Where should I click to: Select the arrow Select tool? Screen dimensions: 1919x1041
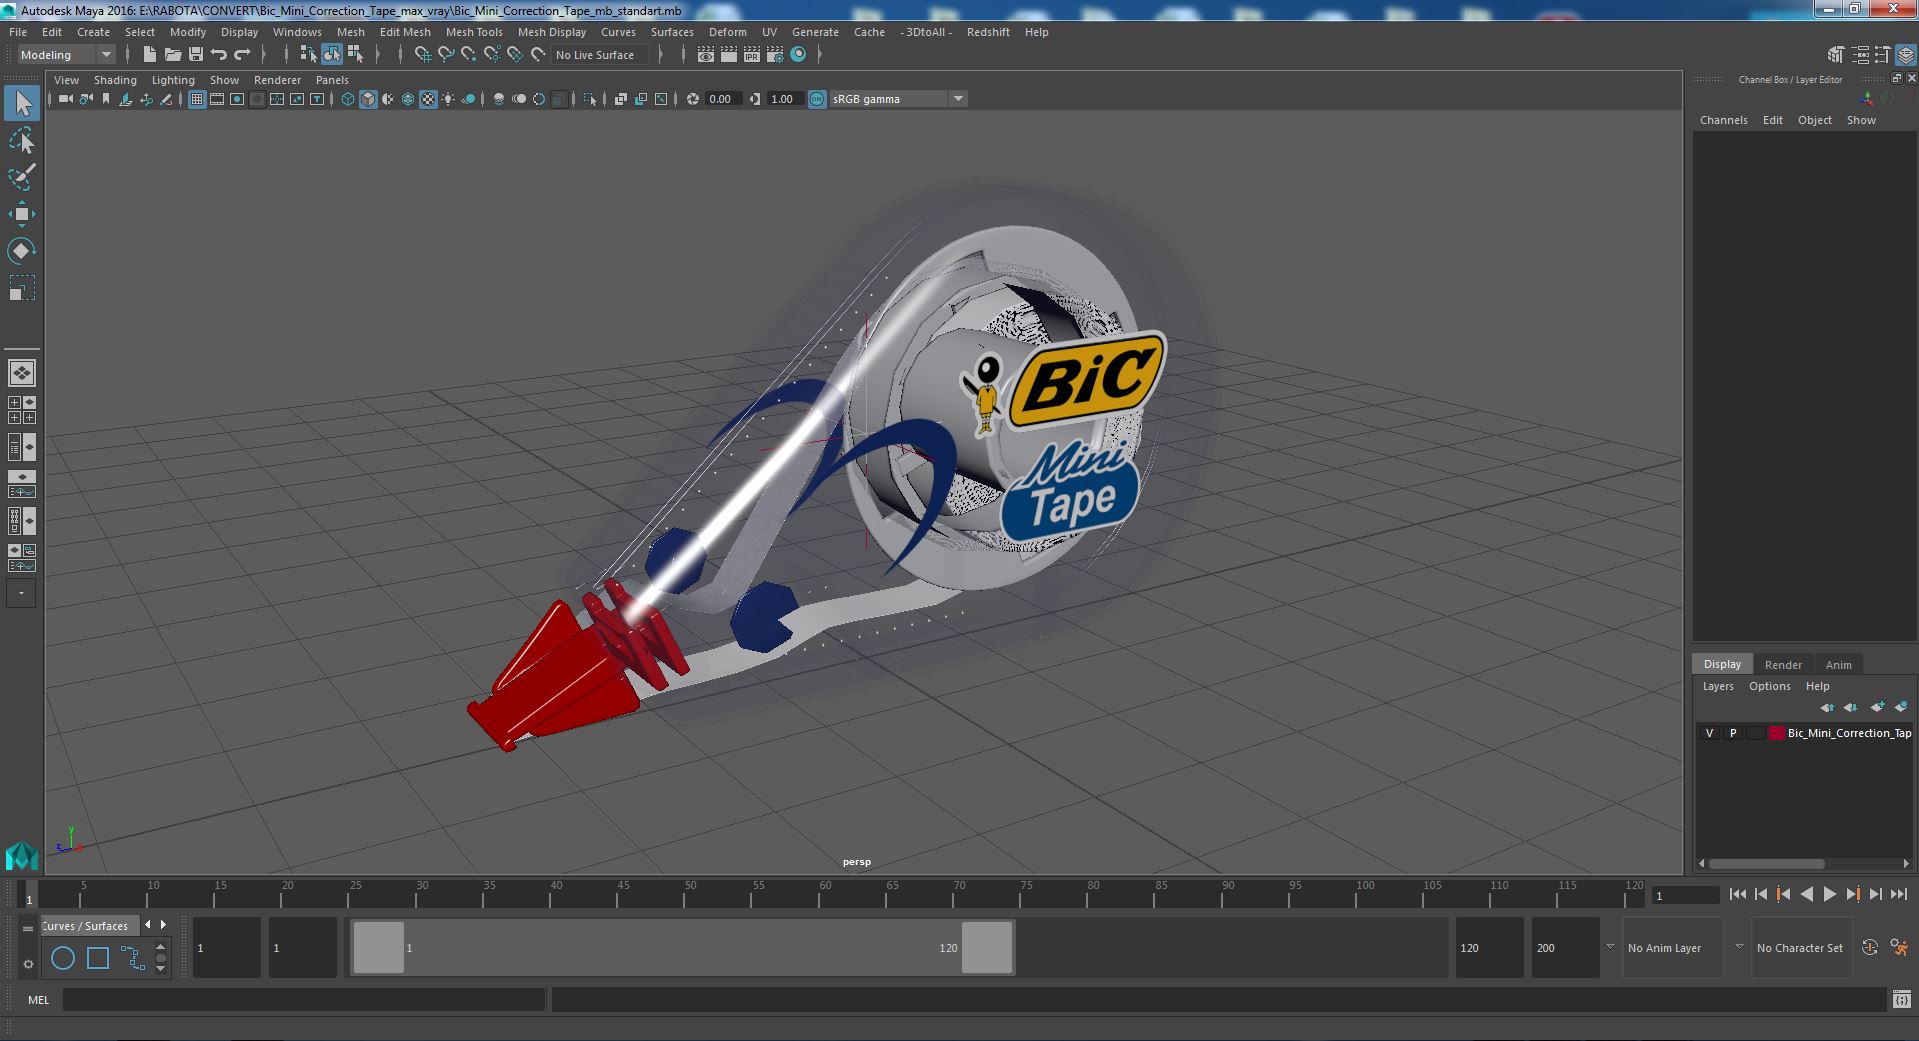[x=22, y=103]
